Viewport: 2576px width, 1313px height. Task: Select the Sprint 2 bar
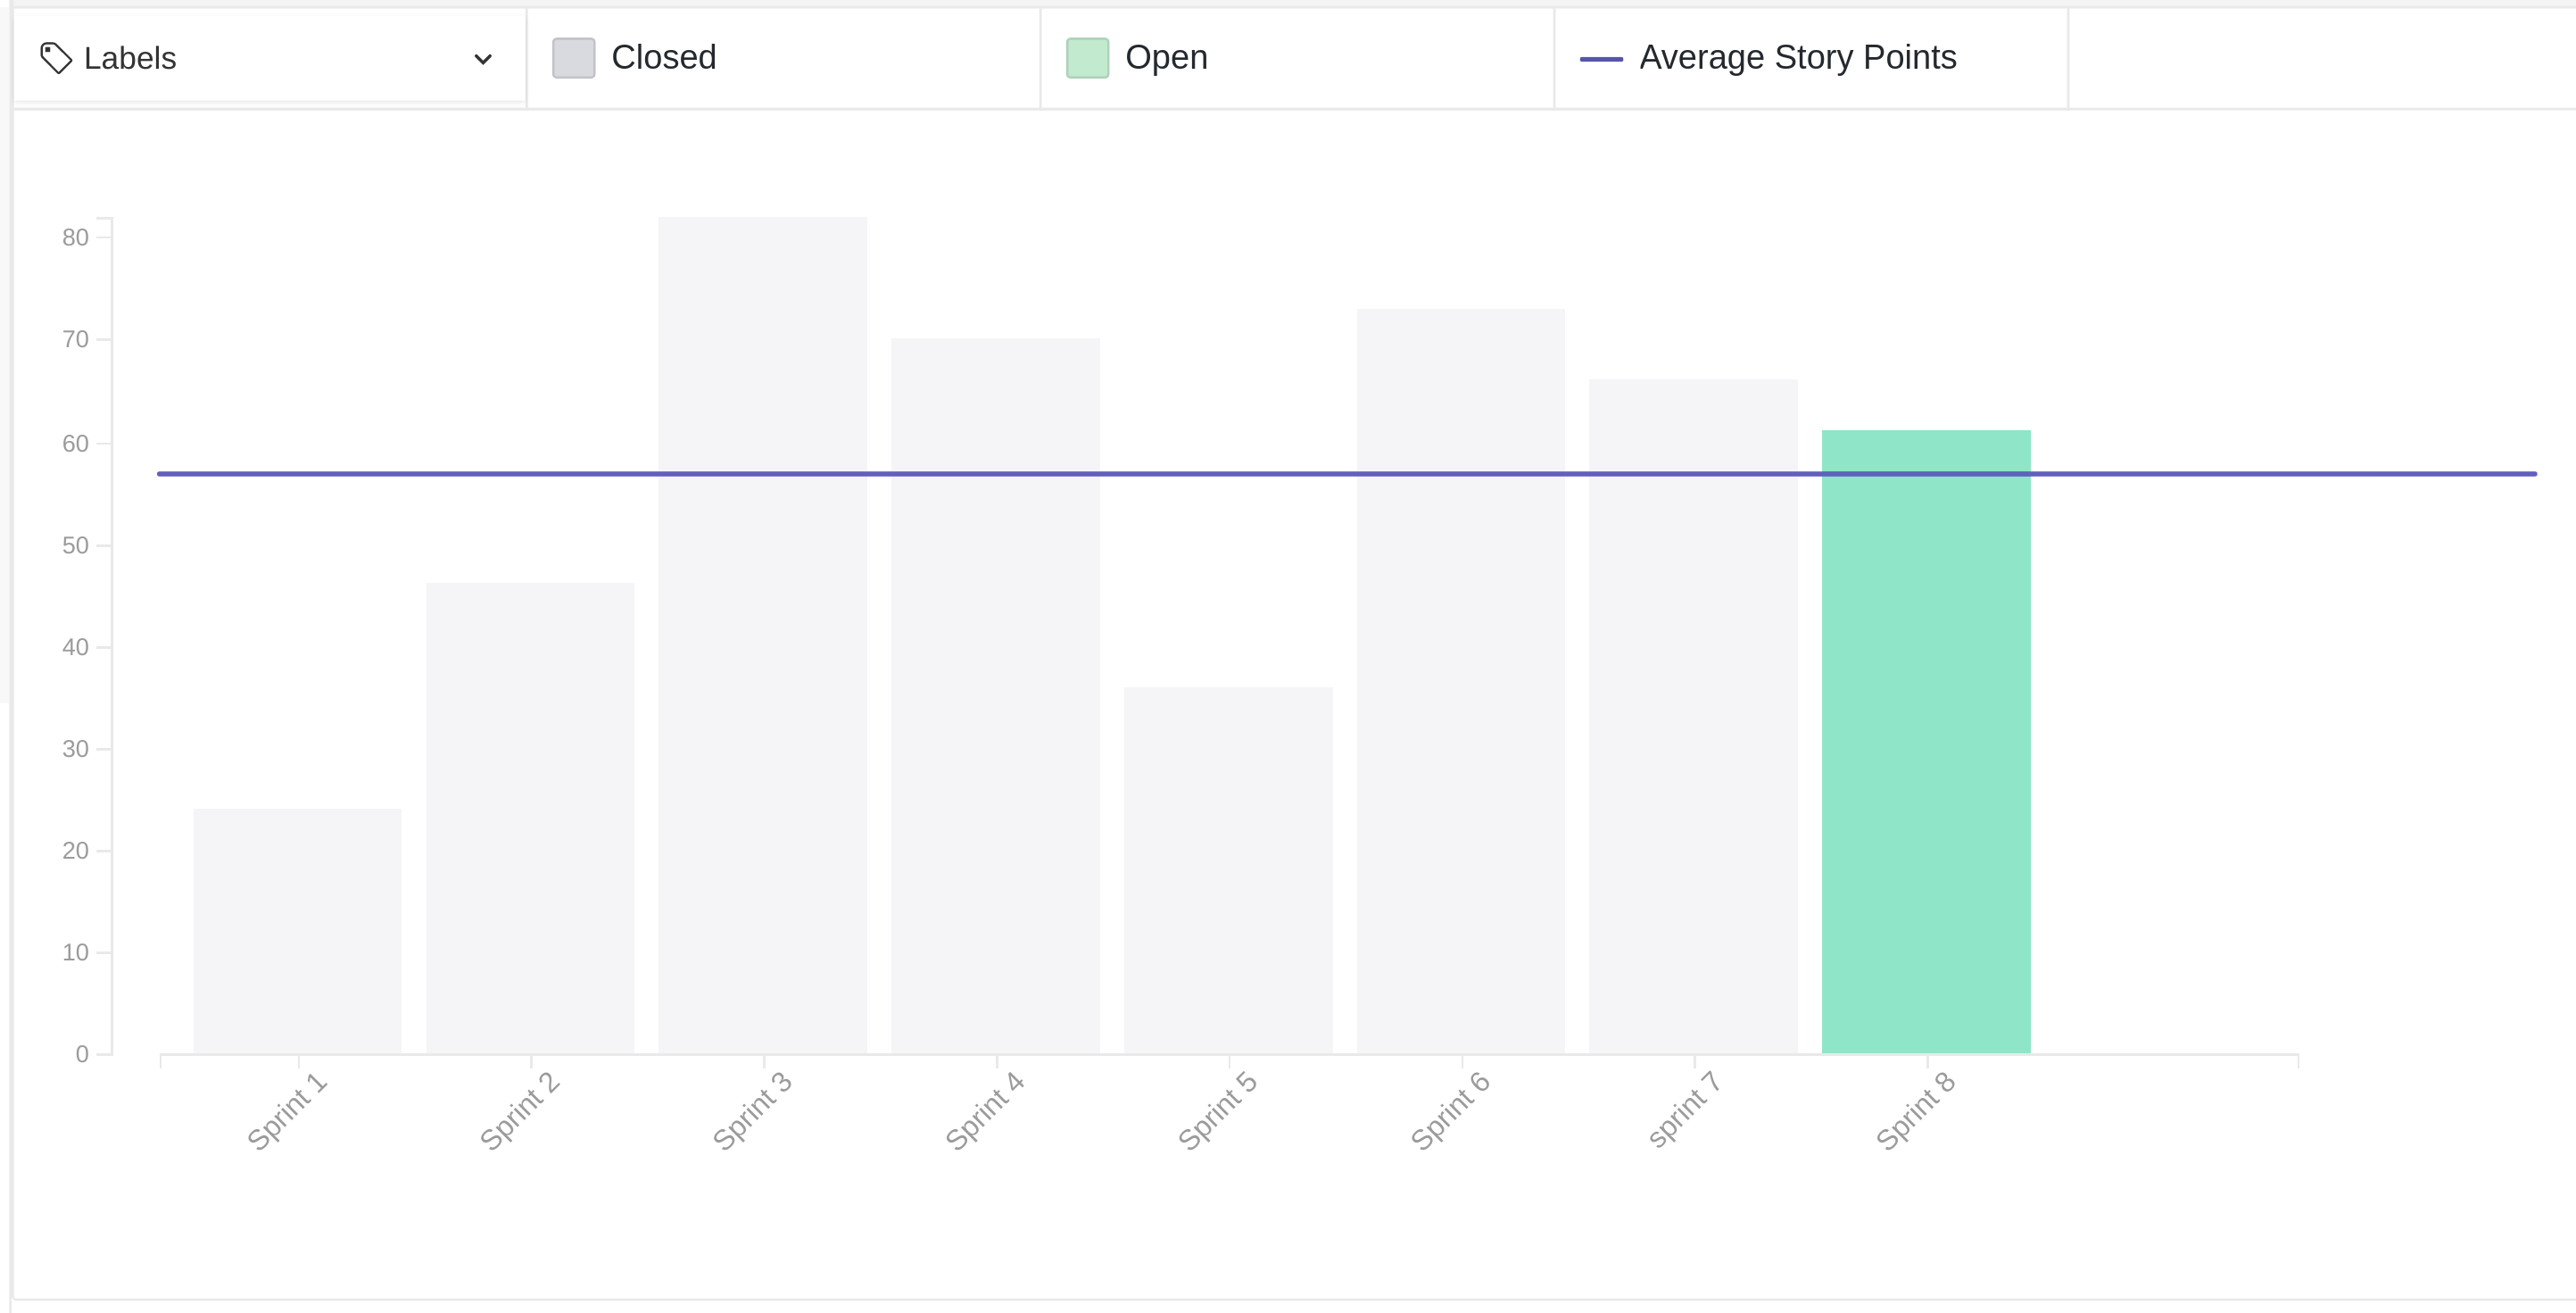(530, 818)
